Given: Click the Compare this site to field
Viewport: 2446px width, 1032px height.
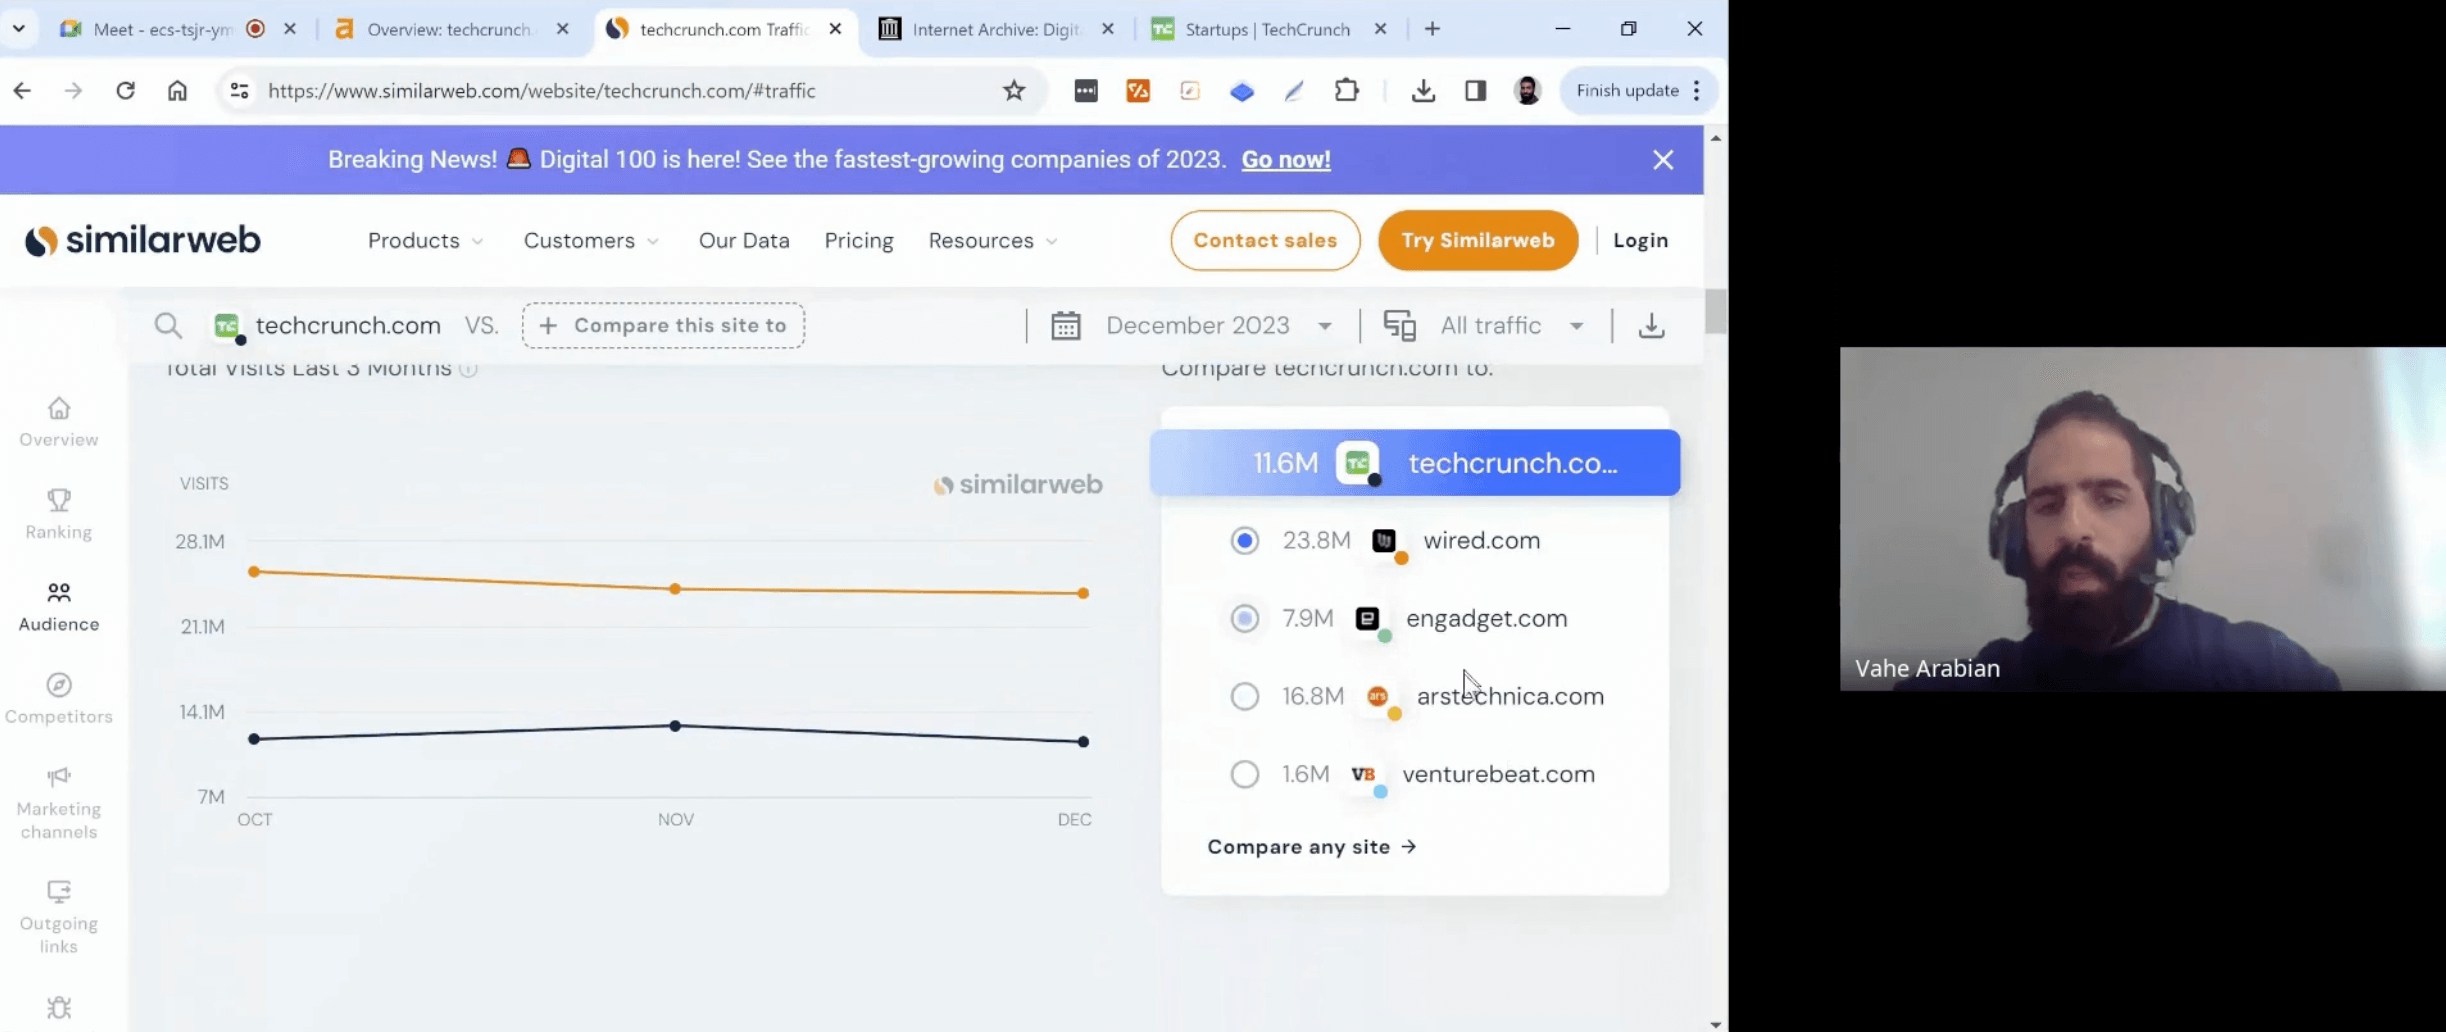Looking at the screenshot, I should pyautogui.click(x=663, y=326).
